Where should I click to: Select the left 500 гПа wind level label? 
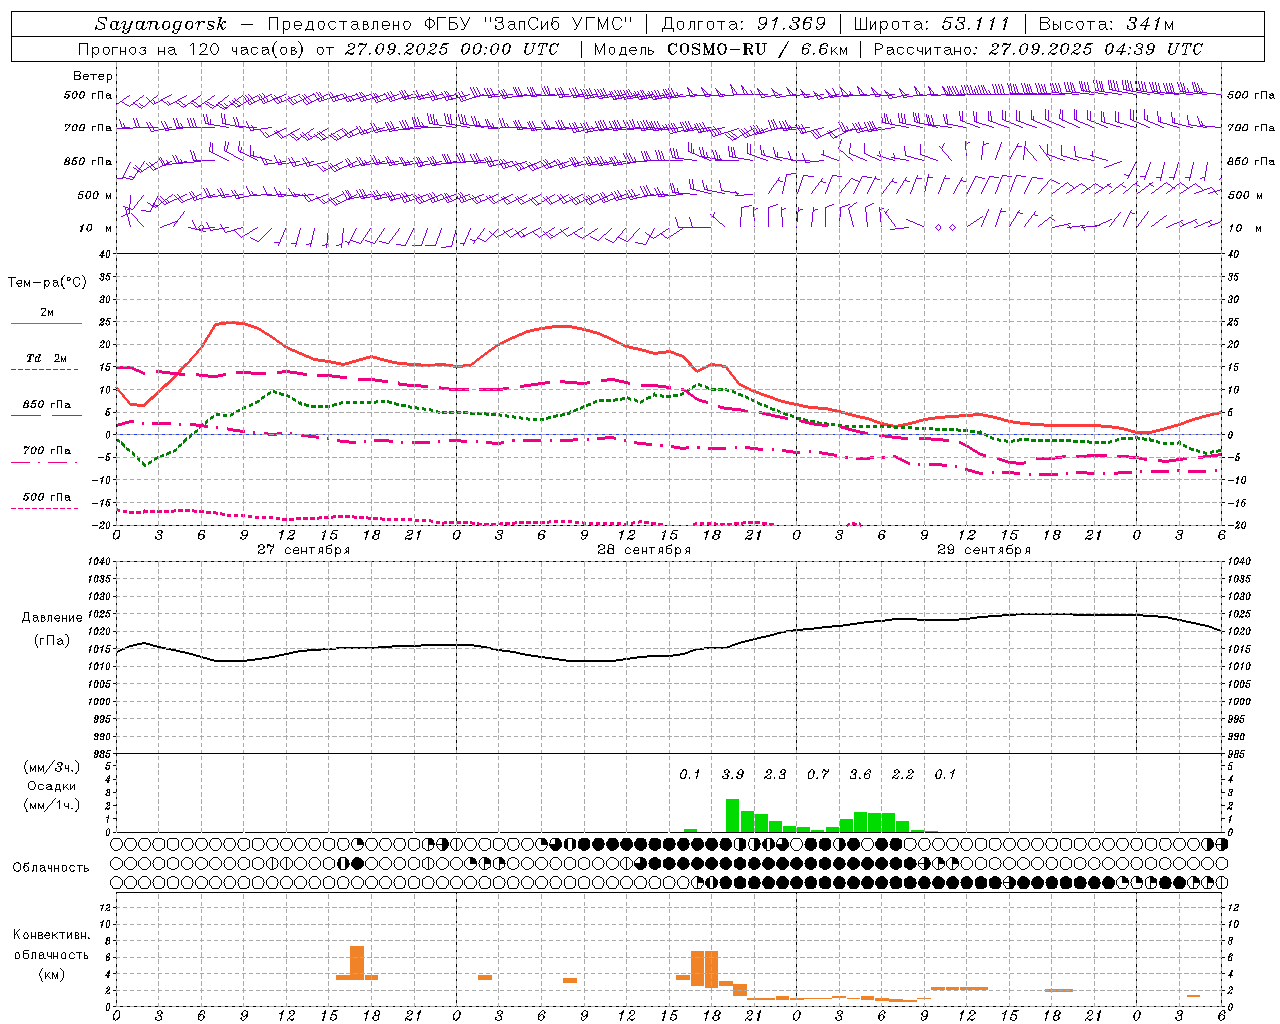coord(88,95)
